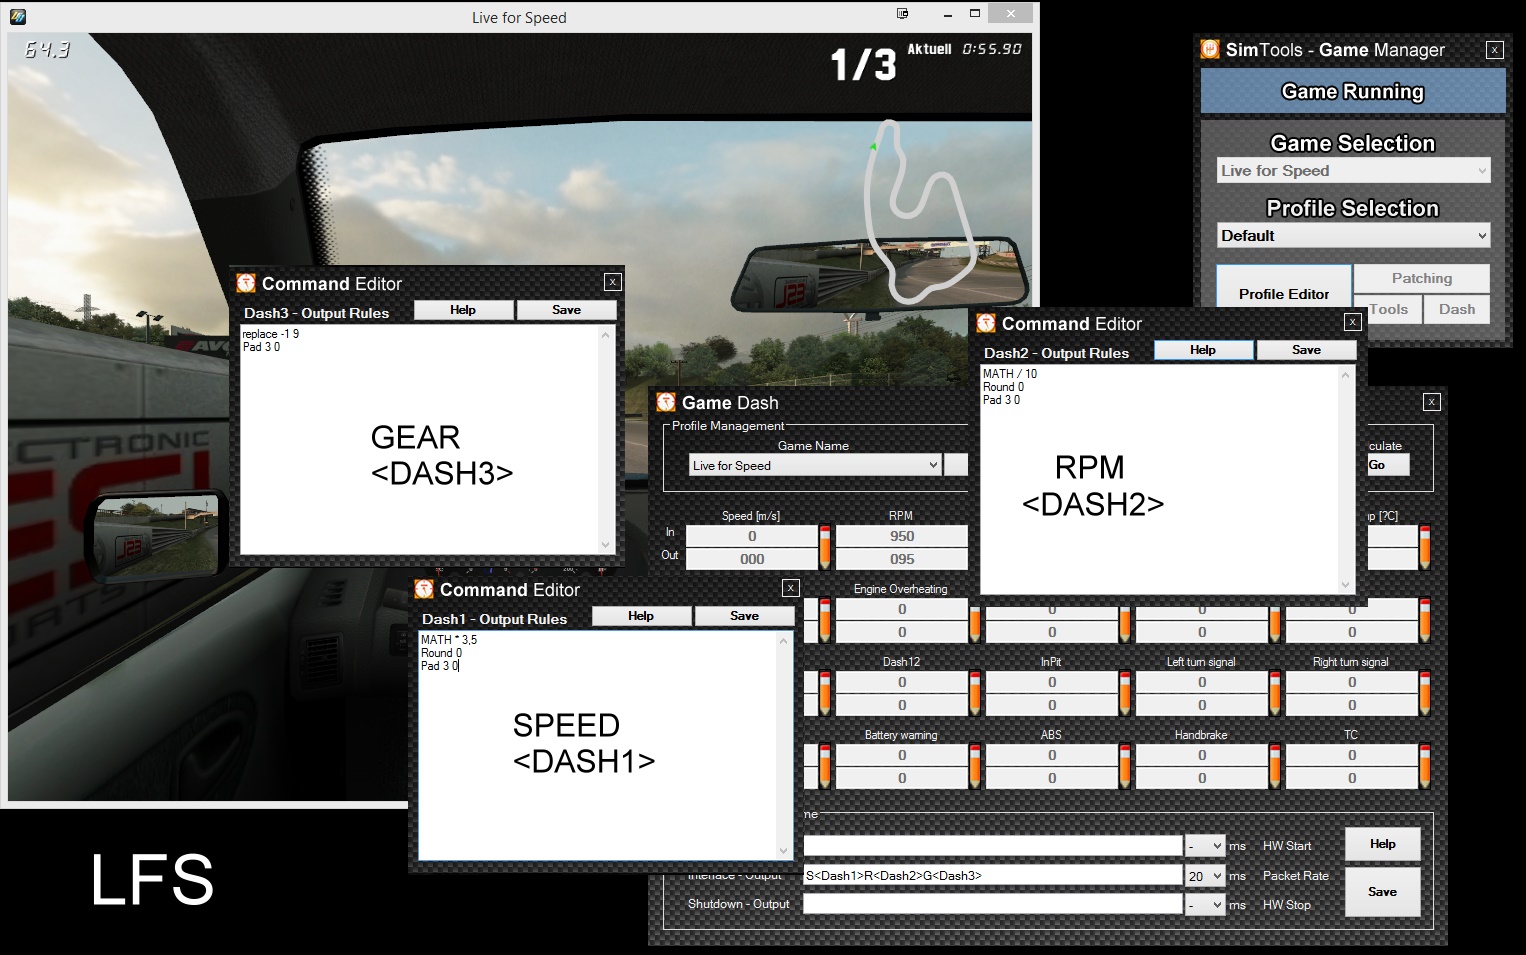Open the editor pencil for Engine Overheating
The height and width of the screenshot is (955, 1526).
click(975, 620)
